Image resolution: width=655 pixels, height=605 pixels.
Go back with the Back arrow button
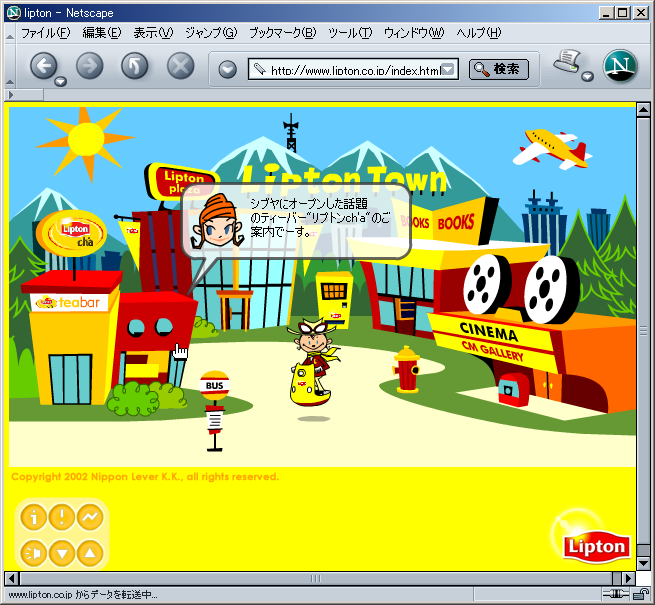[x=43, y=66]
